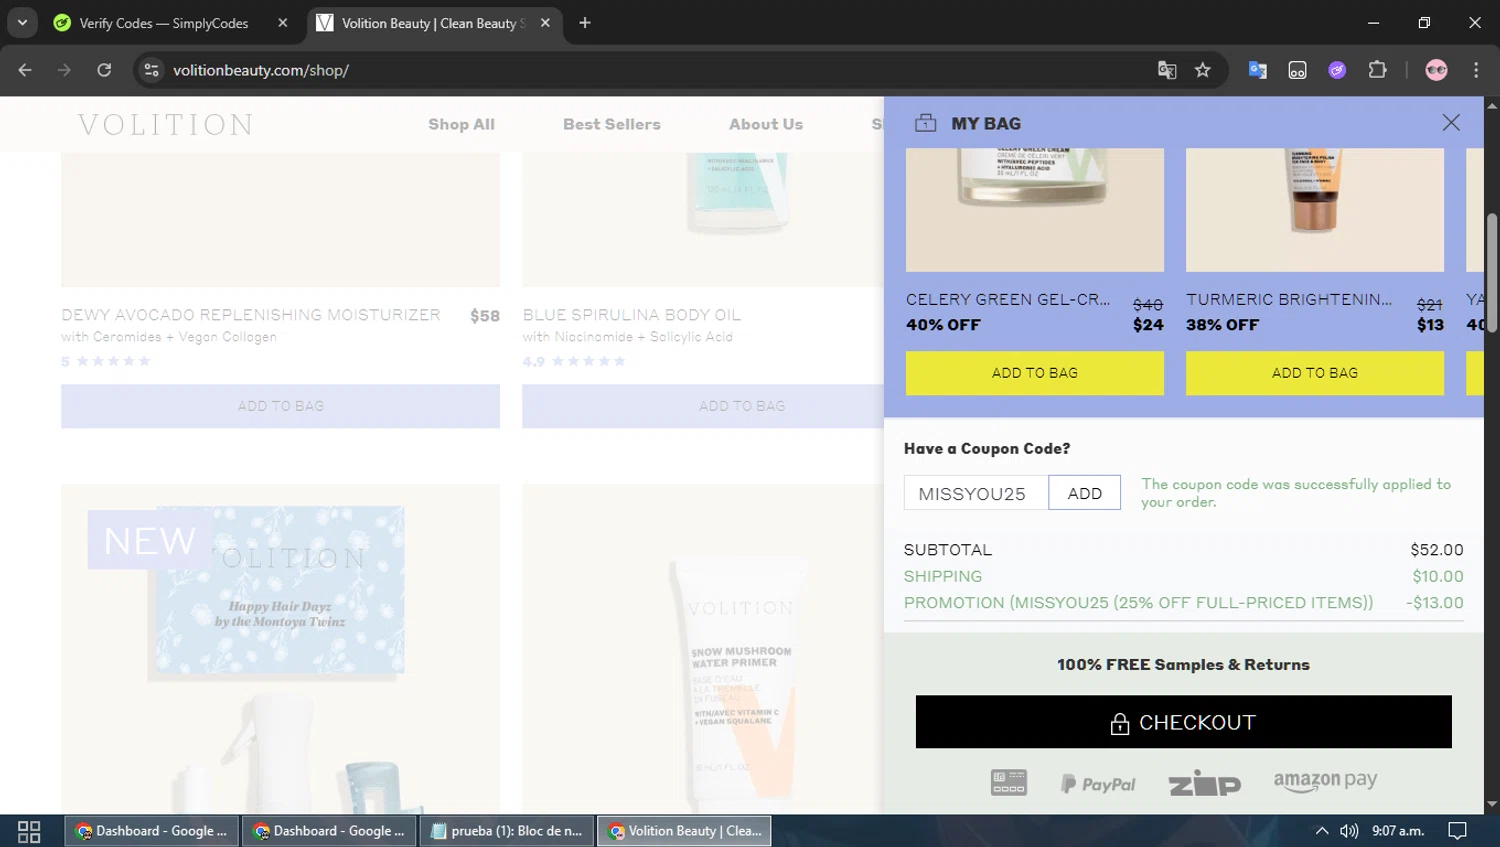Image resolution: width=1500 pixels, height=847 pixels.
Task: Click the SHIPPING $10.00 amount
Action: point(1438,576)
